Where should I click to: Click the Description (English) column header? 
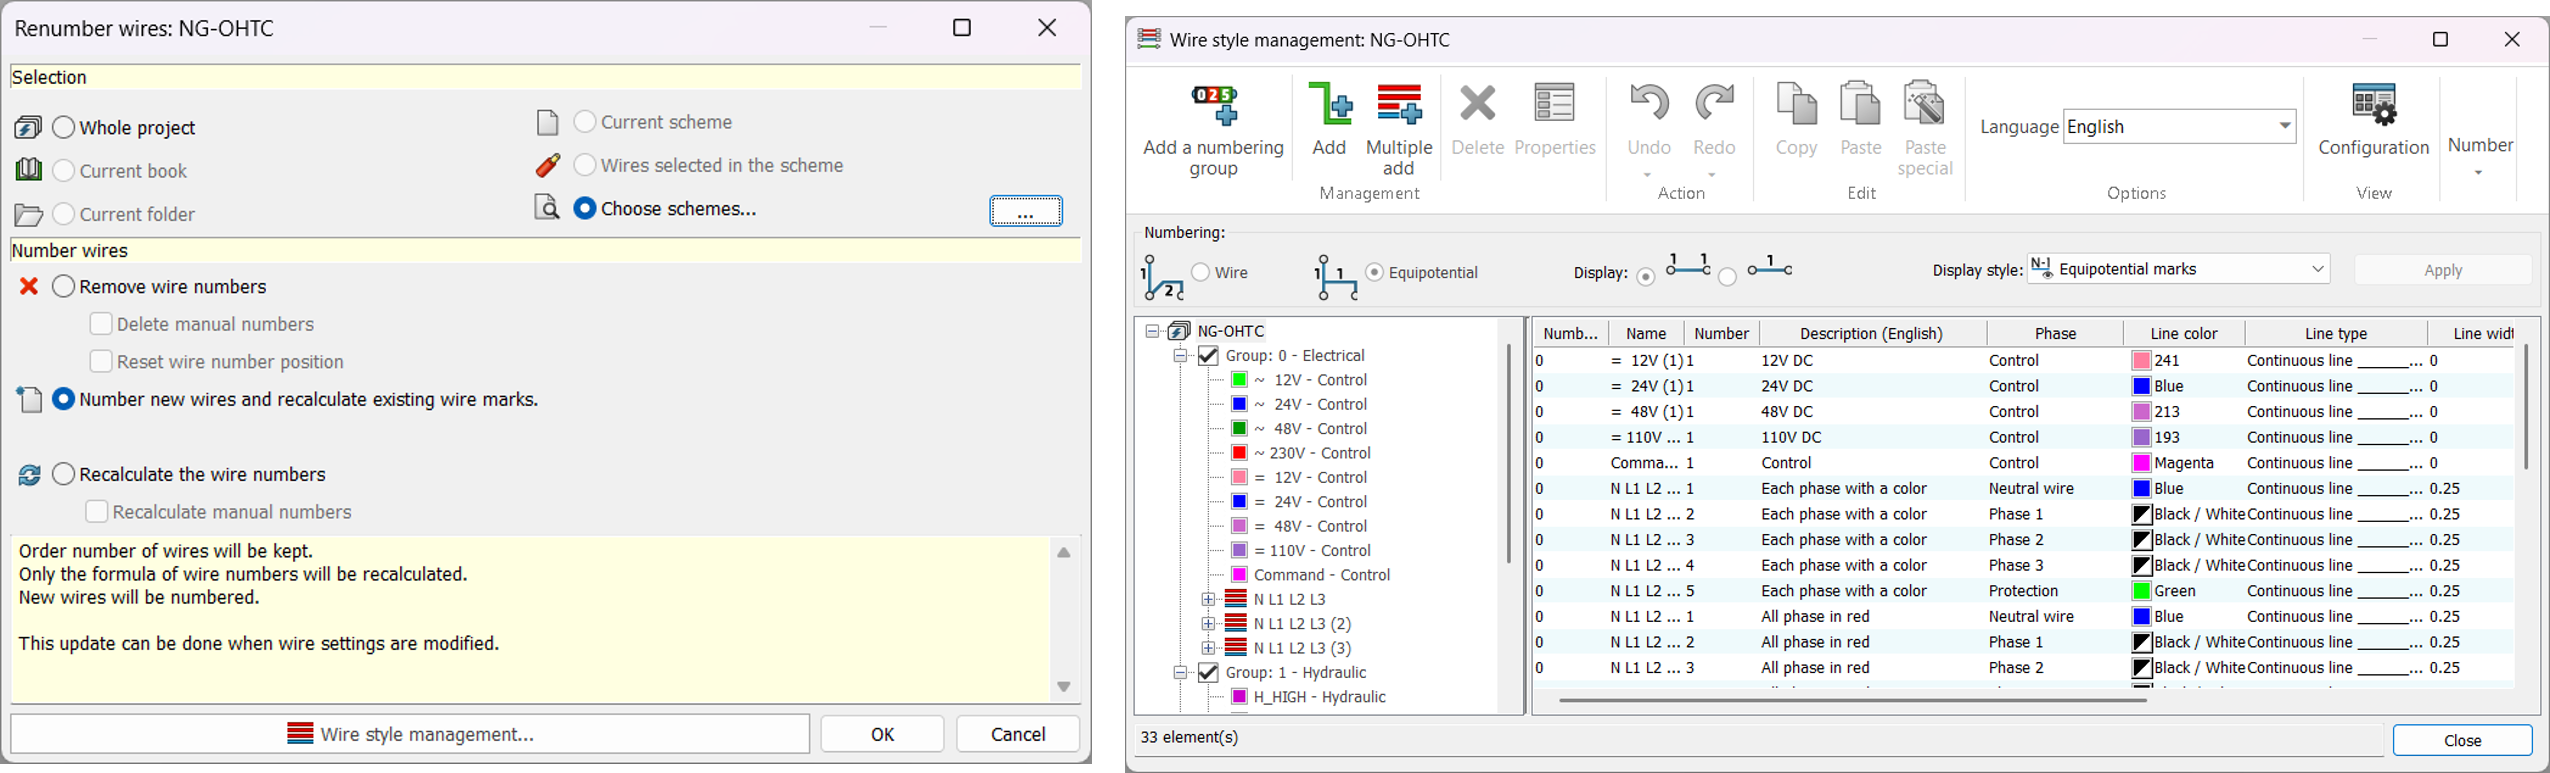pyautogui.click(x=1871, y=334)
